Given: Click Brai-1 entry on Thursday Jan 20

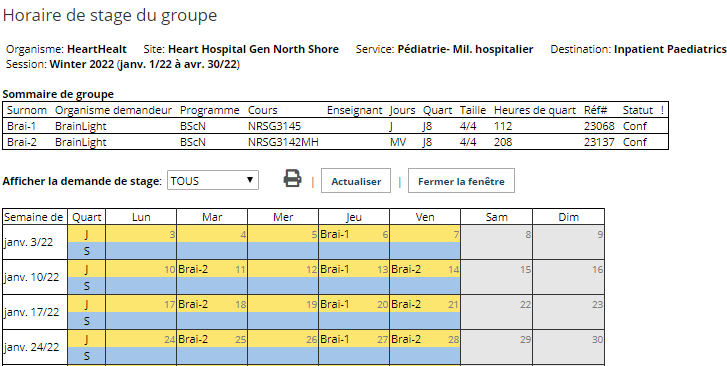Looking at the screenshot, I should (335, 304).
